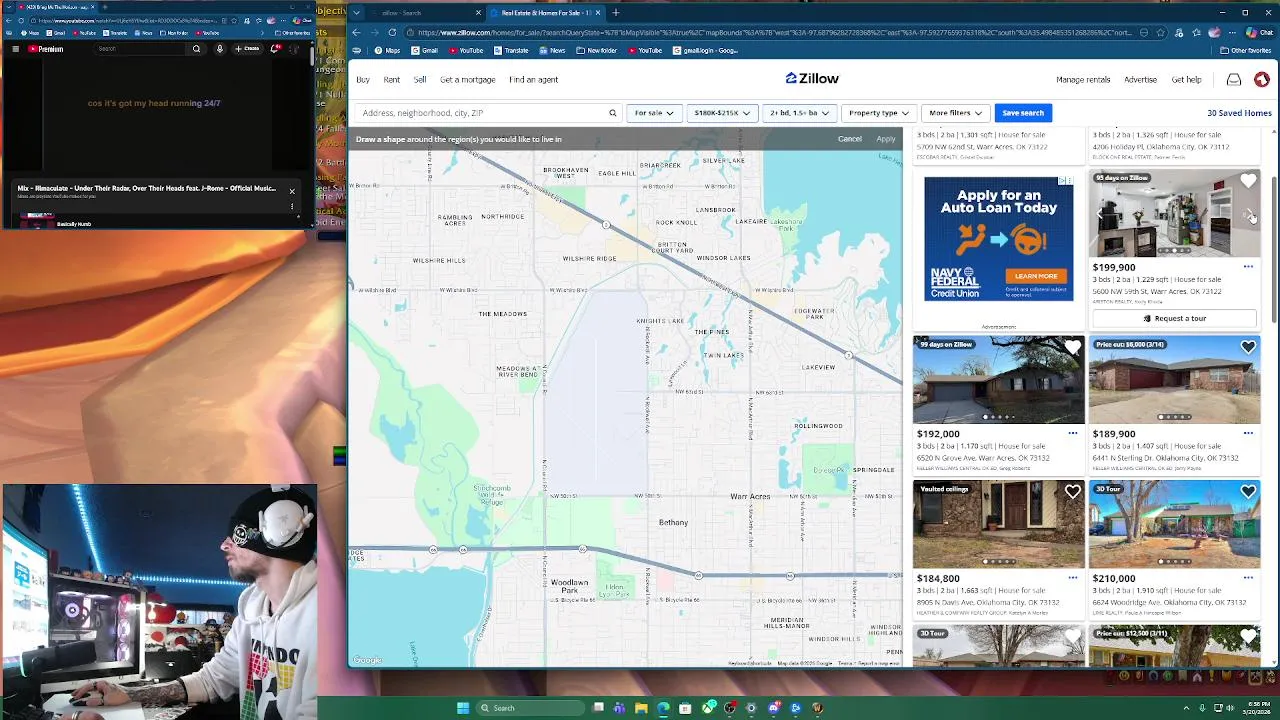This screenshot has height=720, width=1280.
Task: Show next photo of the $199,900 listing
Action: point(1250,214)
